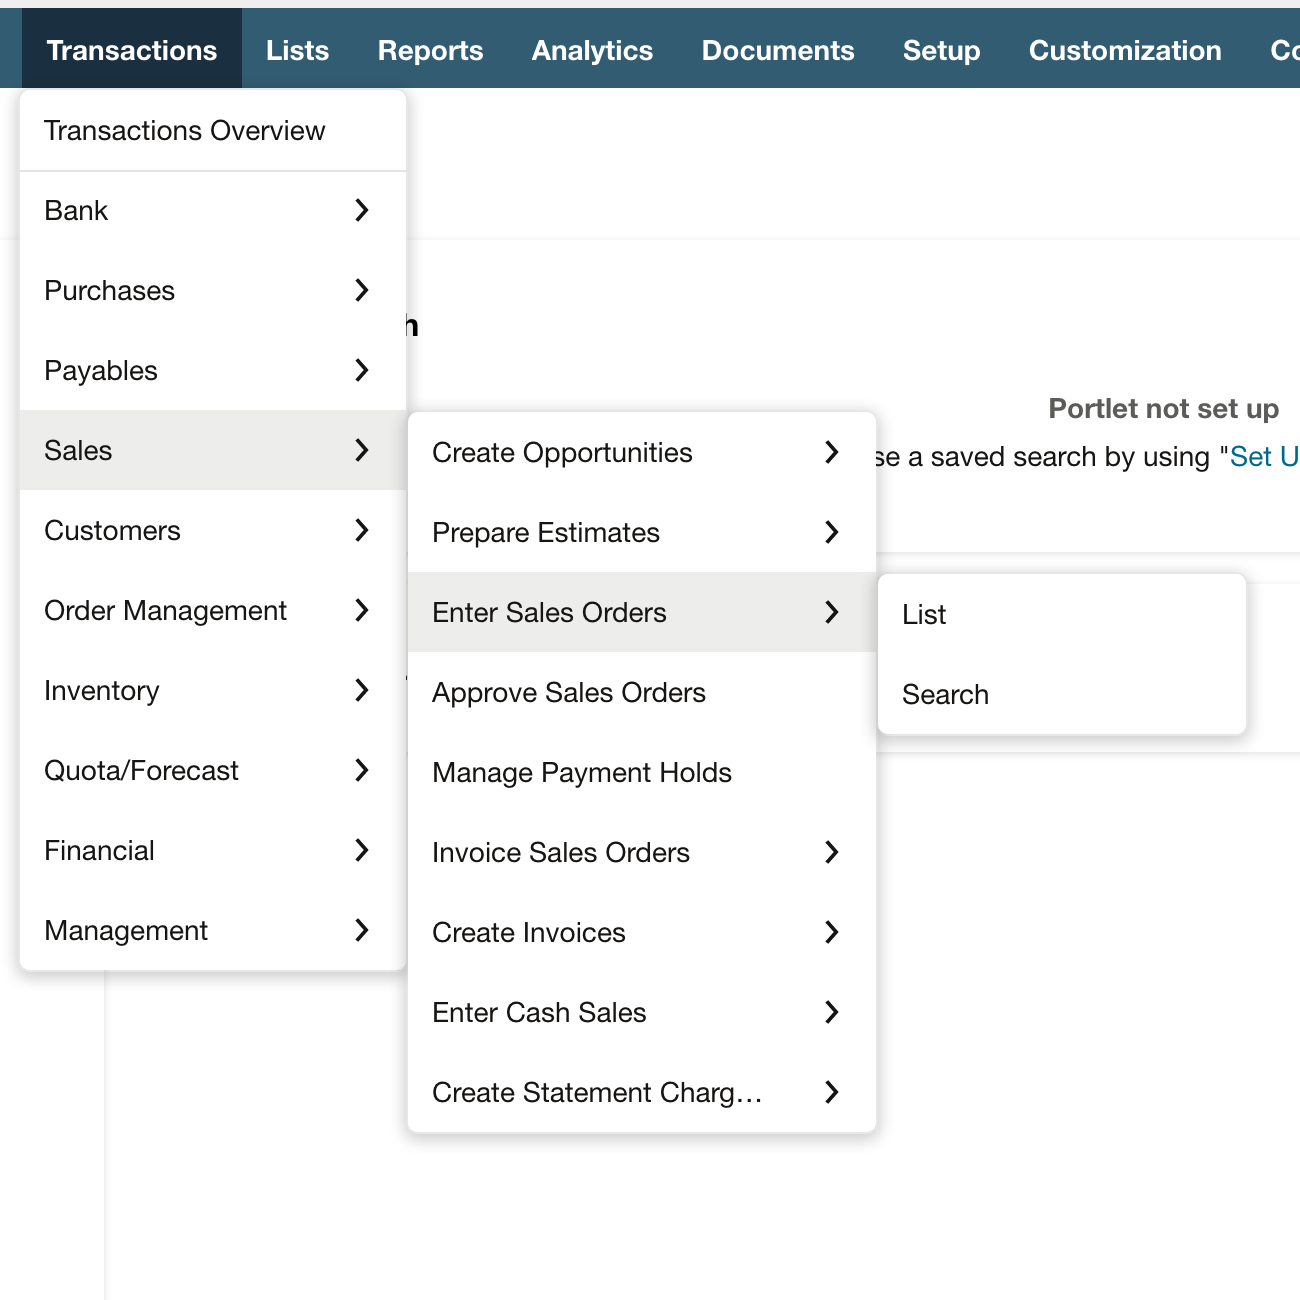Image resolution: width=1300 pixels, height=1300 pixels.
Task: Open the Setup navigation tab
Action: coord(941,50)
